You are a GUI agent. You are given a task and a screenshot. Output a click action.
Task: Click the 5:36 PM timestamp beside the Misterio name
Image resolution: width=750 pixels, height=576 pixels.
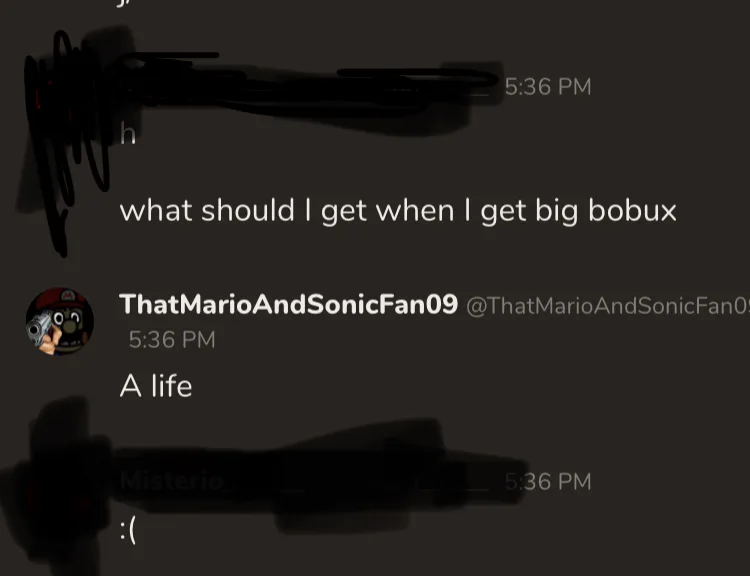pyautogui.click(x=548, y=482)
